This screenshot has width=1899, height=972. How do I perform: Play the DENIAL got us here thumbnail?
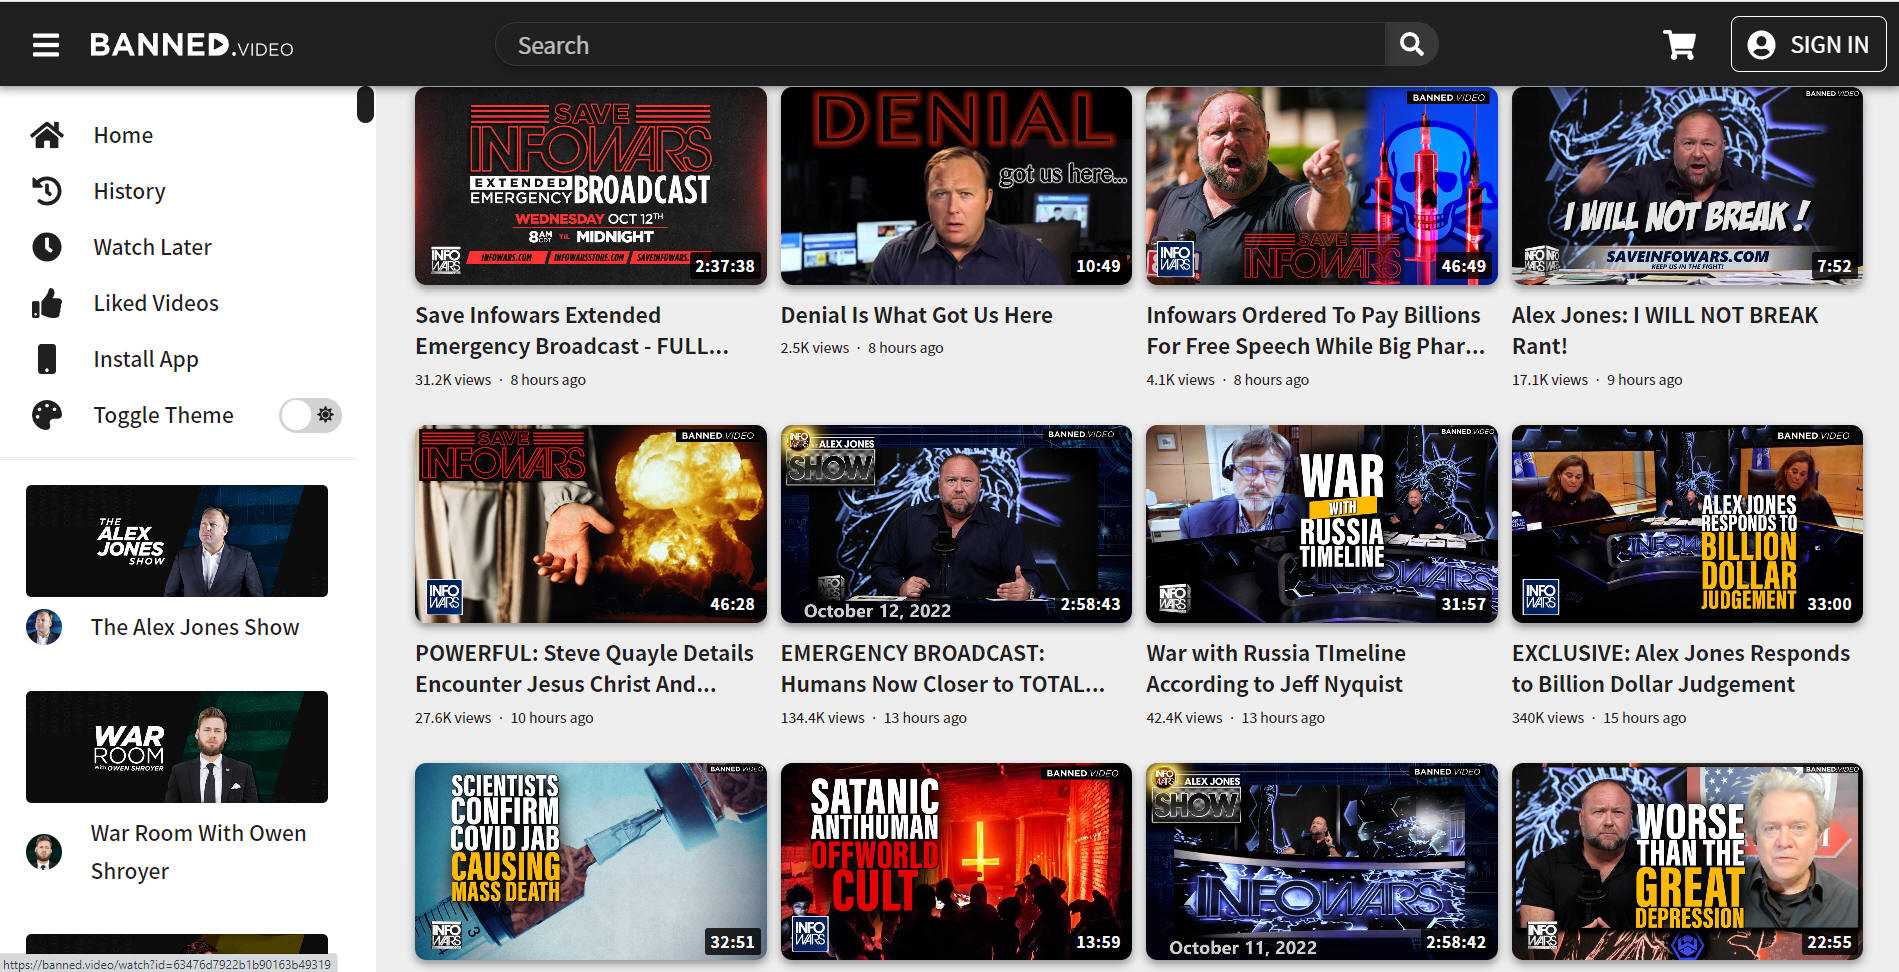pyautogui.click(x=956, y=186)
